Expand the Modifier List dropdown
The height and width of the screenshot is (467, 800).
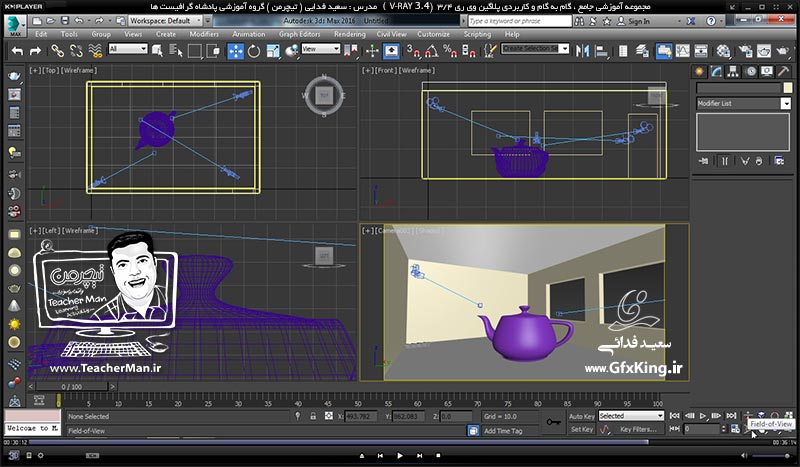point(785,103)
